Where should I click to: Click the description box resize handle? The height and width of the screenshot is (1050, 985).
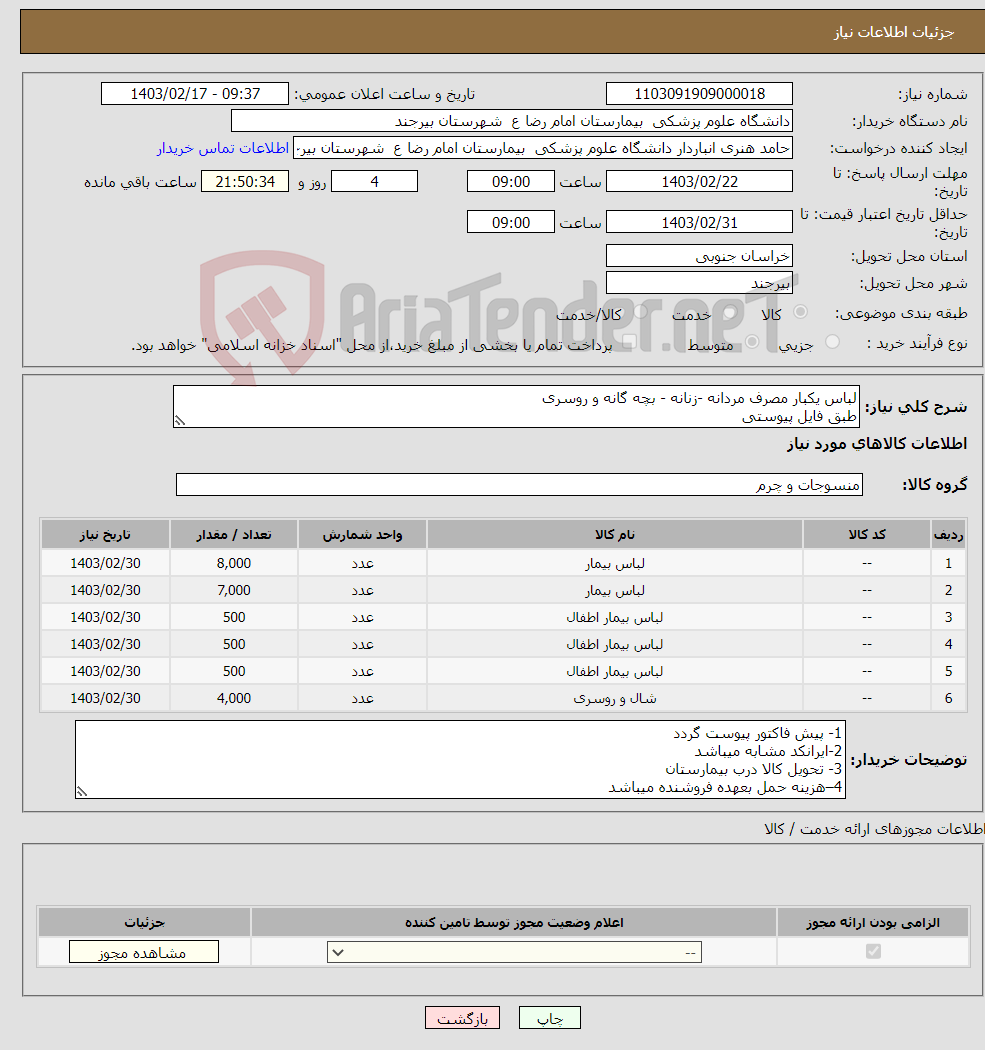(179, 421)
